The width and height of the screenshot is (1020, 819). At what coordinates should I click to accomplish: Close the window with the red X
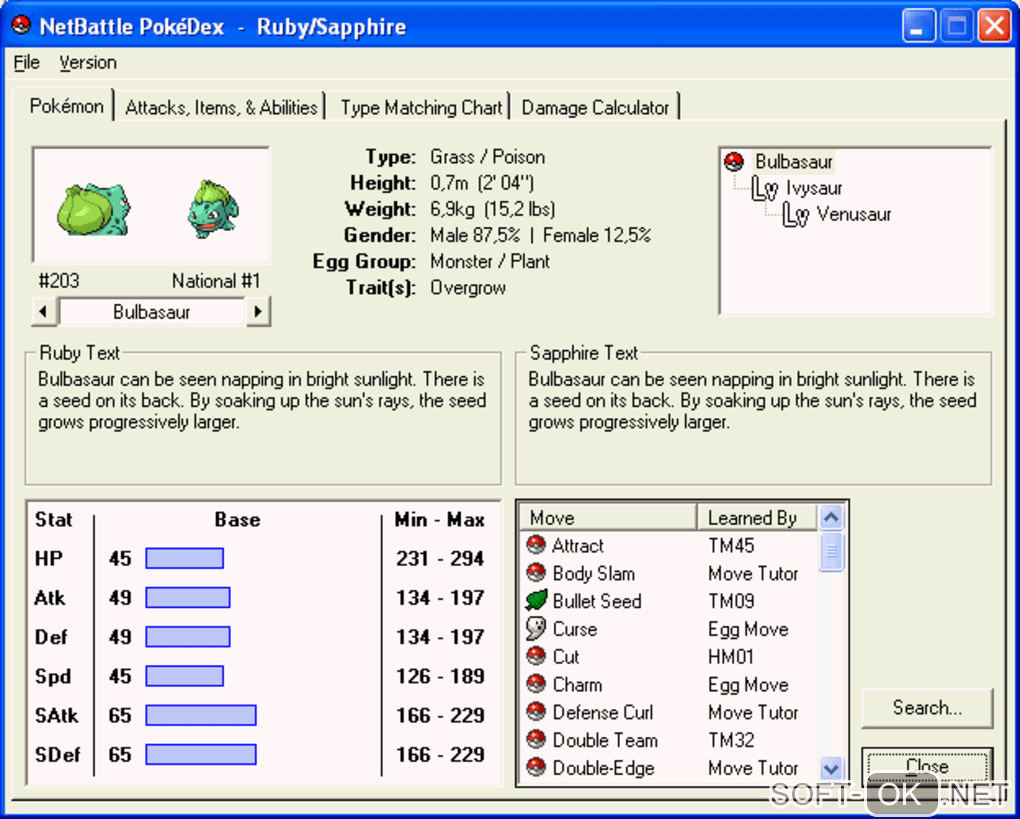(x=995, y=26)
